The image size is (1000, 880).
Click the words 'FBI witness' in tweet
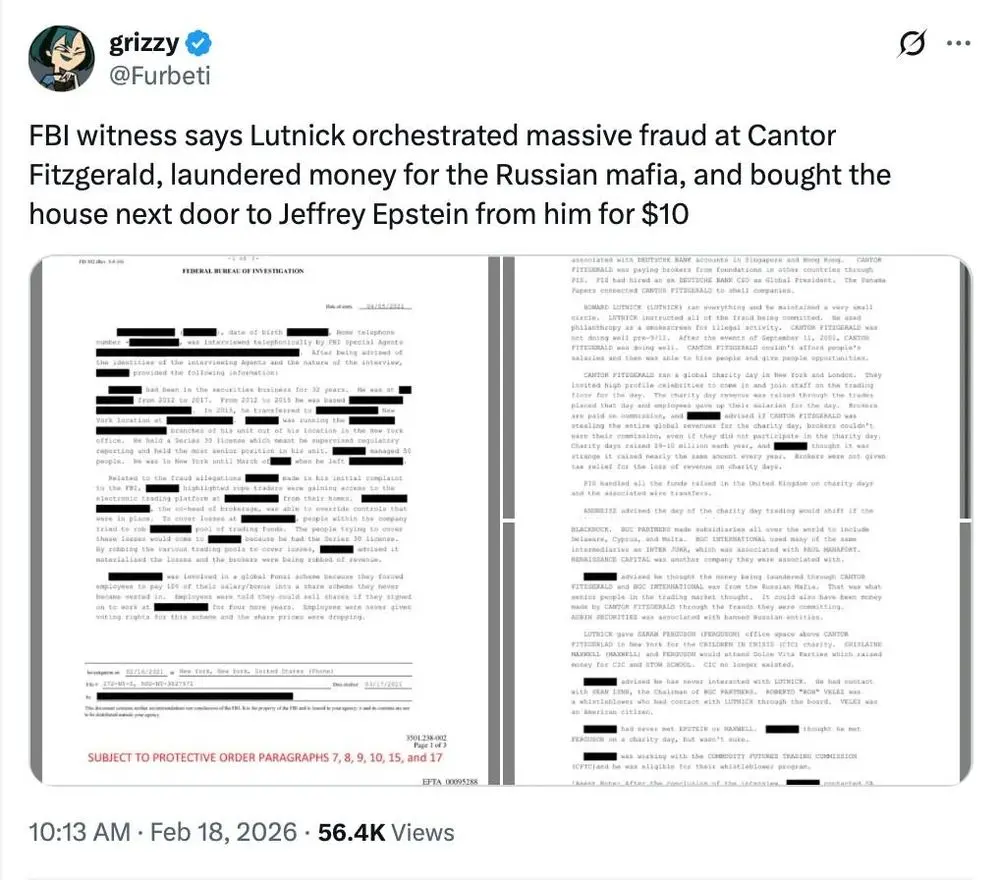coord(97,136)
